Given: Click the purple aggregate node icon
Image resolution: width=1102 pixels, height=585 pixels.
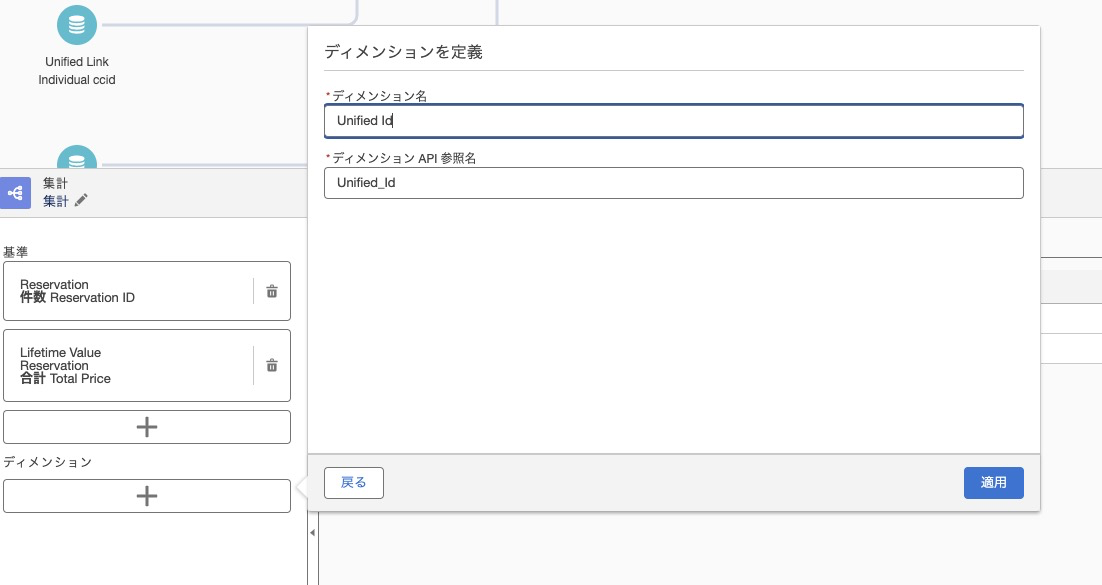Looking at the screenshot, I should [x=16, y=192].
